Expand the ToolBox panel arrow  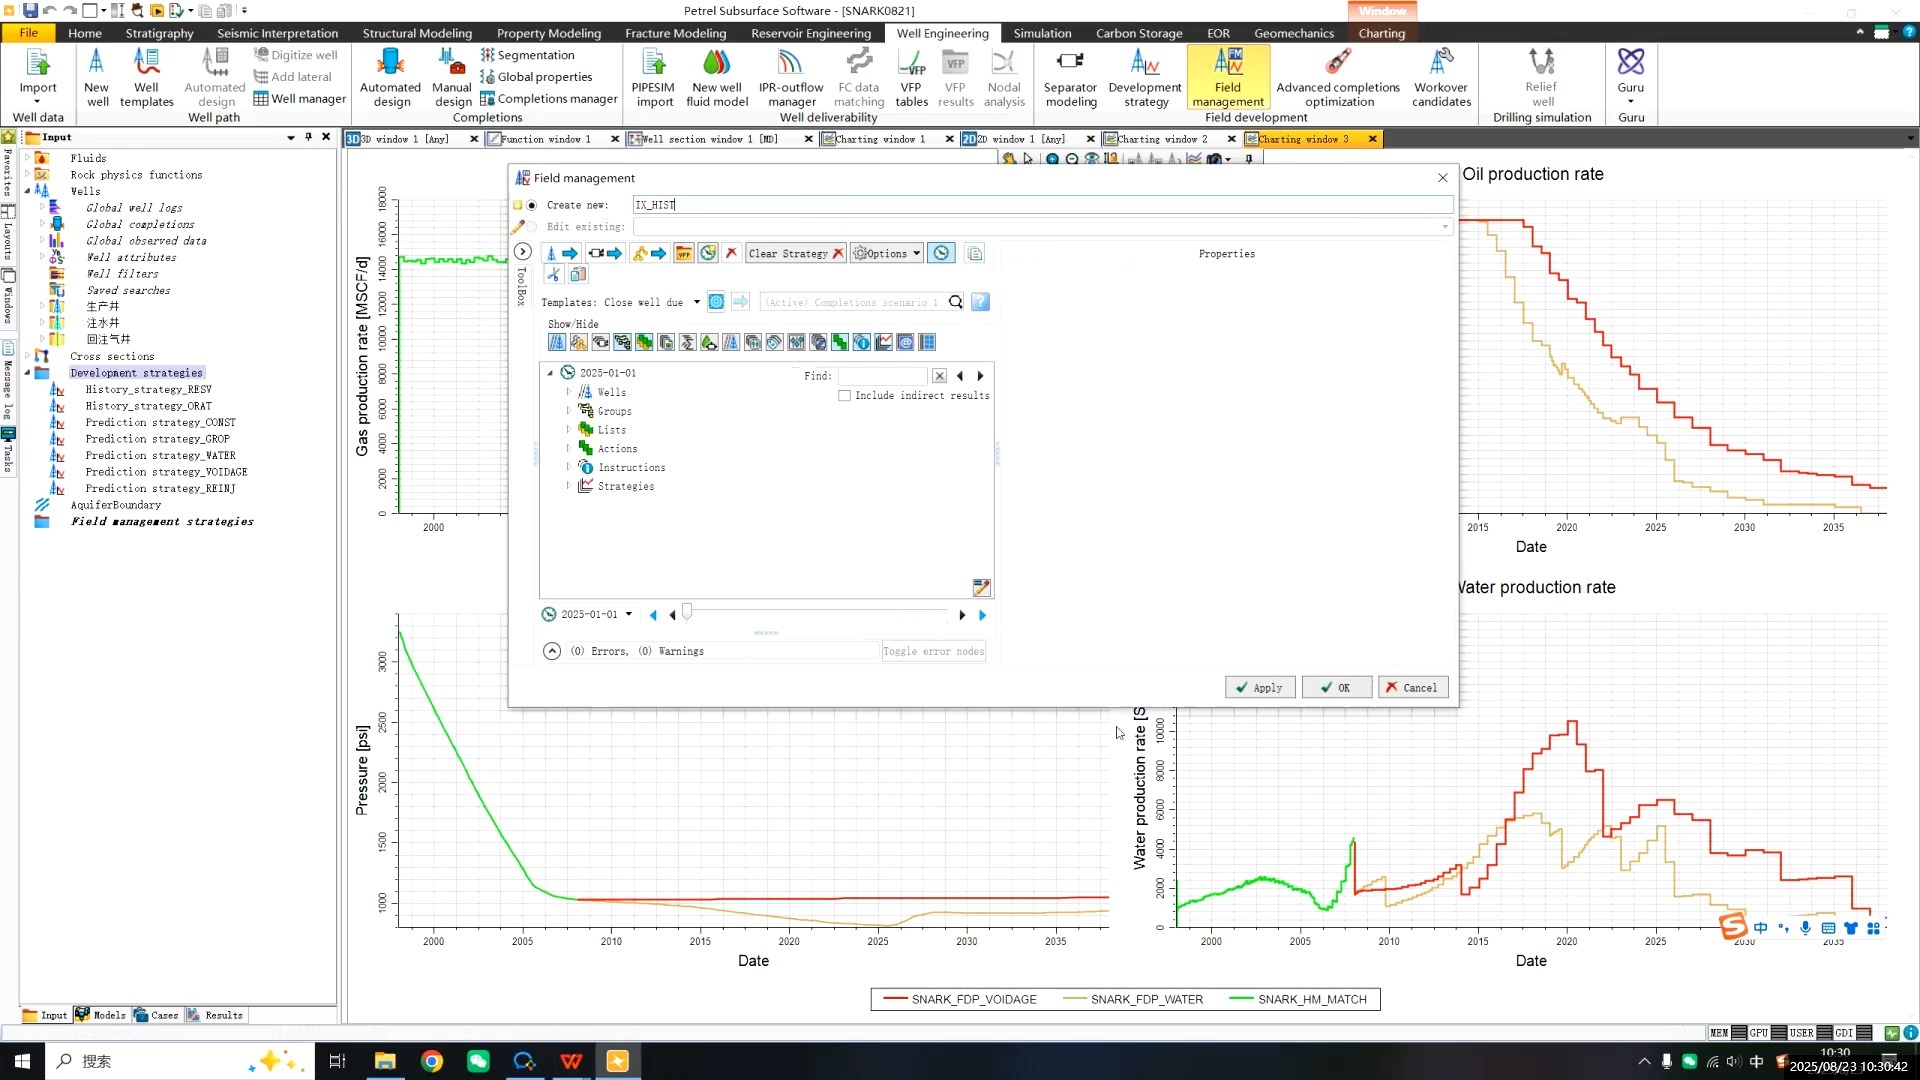point(522,252)
